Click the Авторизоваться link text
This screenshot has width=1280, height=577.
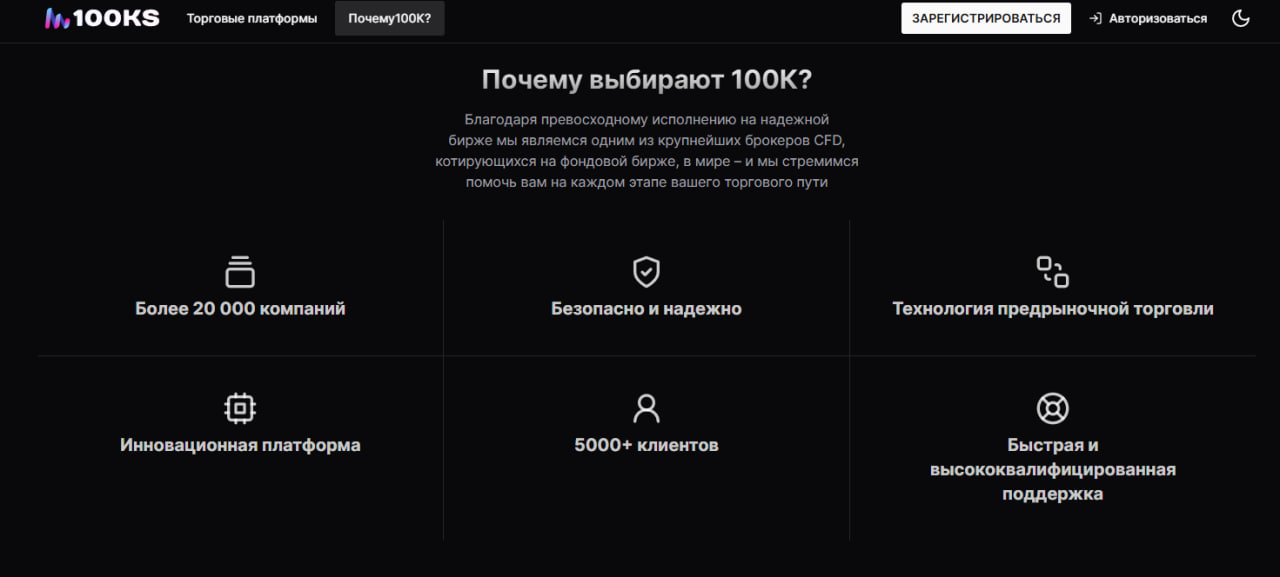(x=1157, y=19)
